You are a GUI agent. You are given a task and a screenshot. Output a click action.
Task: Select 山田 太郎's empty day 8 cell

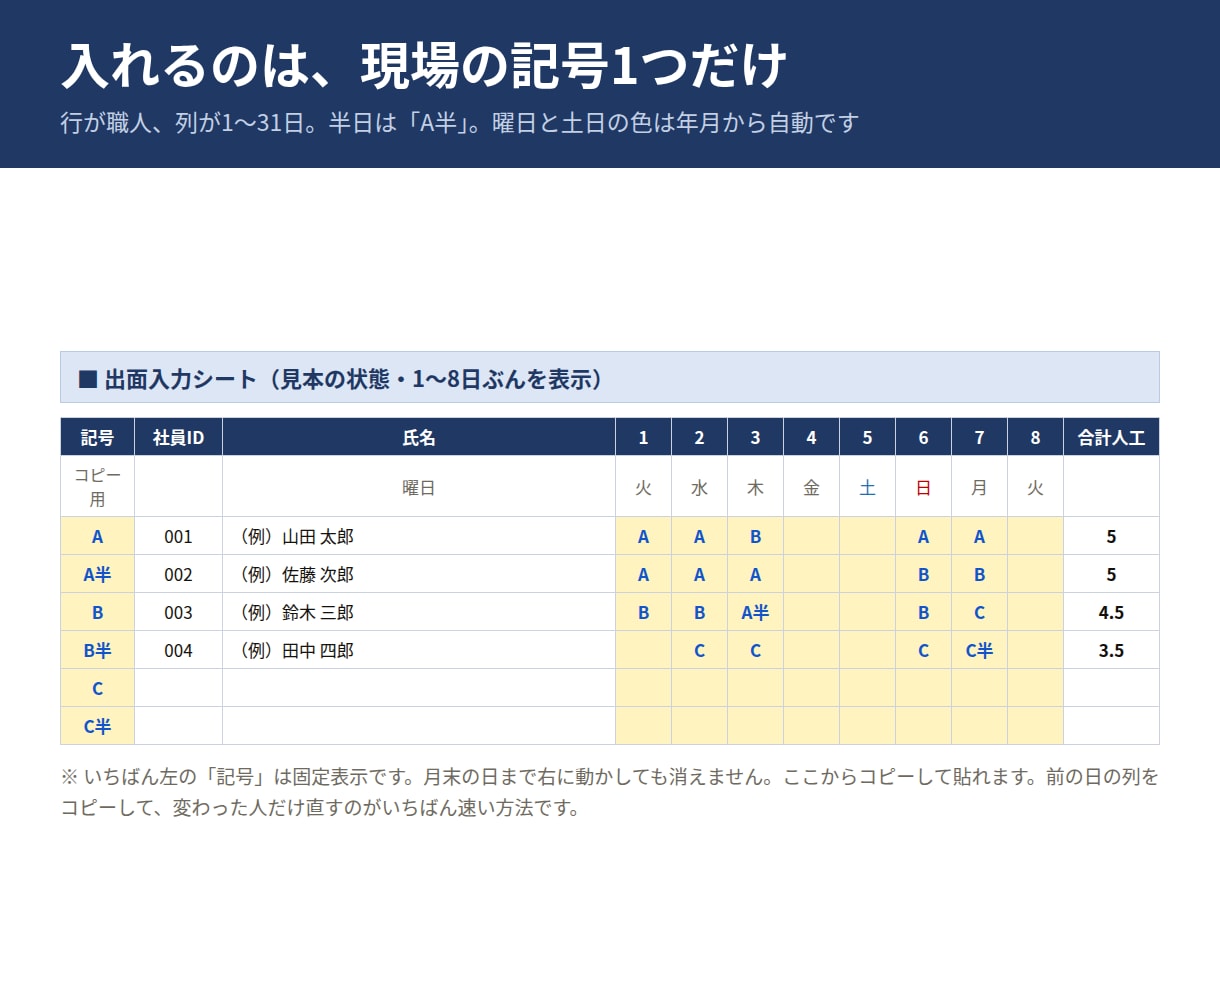click(x=1035, y=536)
